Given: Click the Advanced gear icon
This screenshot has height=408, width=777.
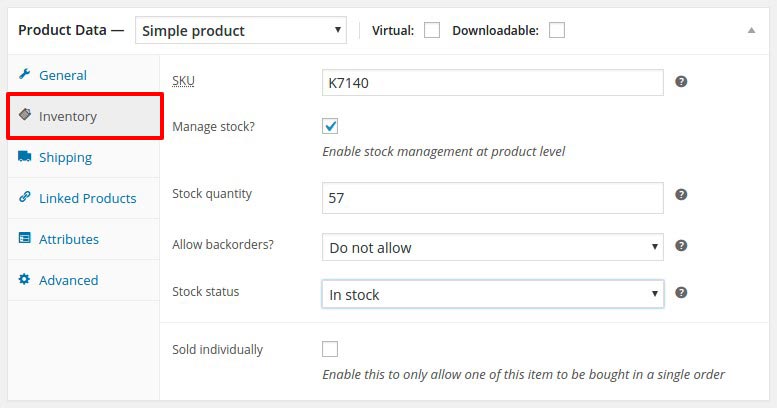Looking at the screenshot, I should pyautogui.click(x=25, y=280).
